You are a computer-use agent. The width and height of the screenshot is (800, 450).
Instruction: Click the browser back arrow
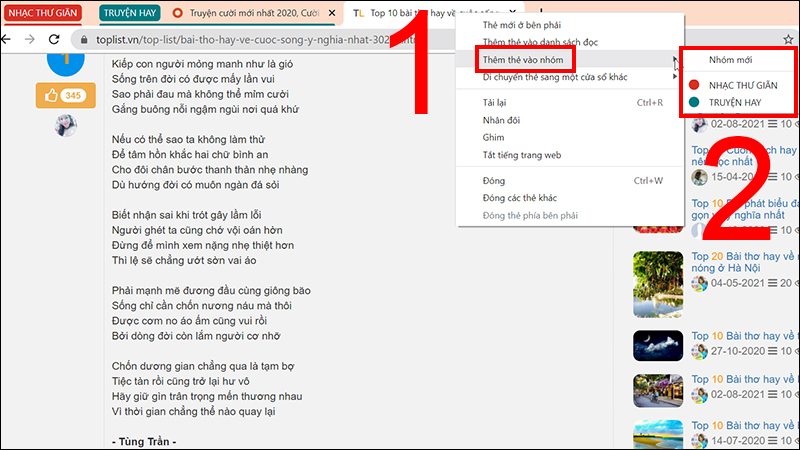point(6,39)
